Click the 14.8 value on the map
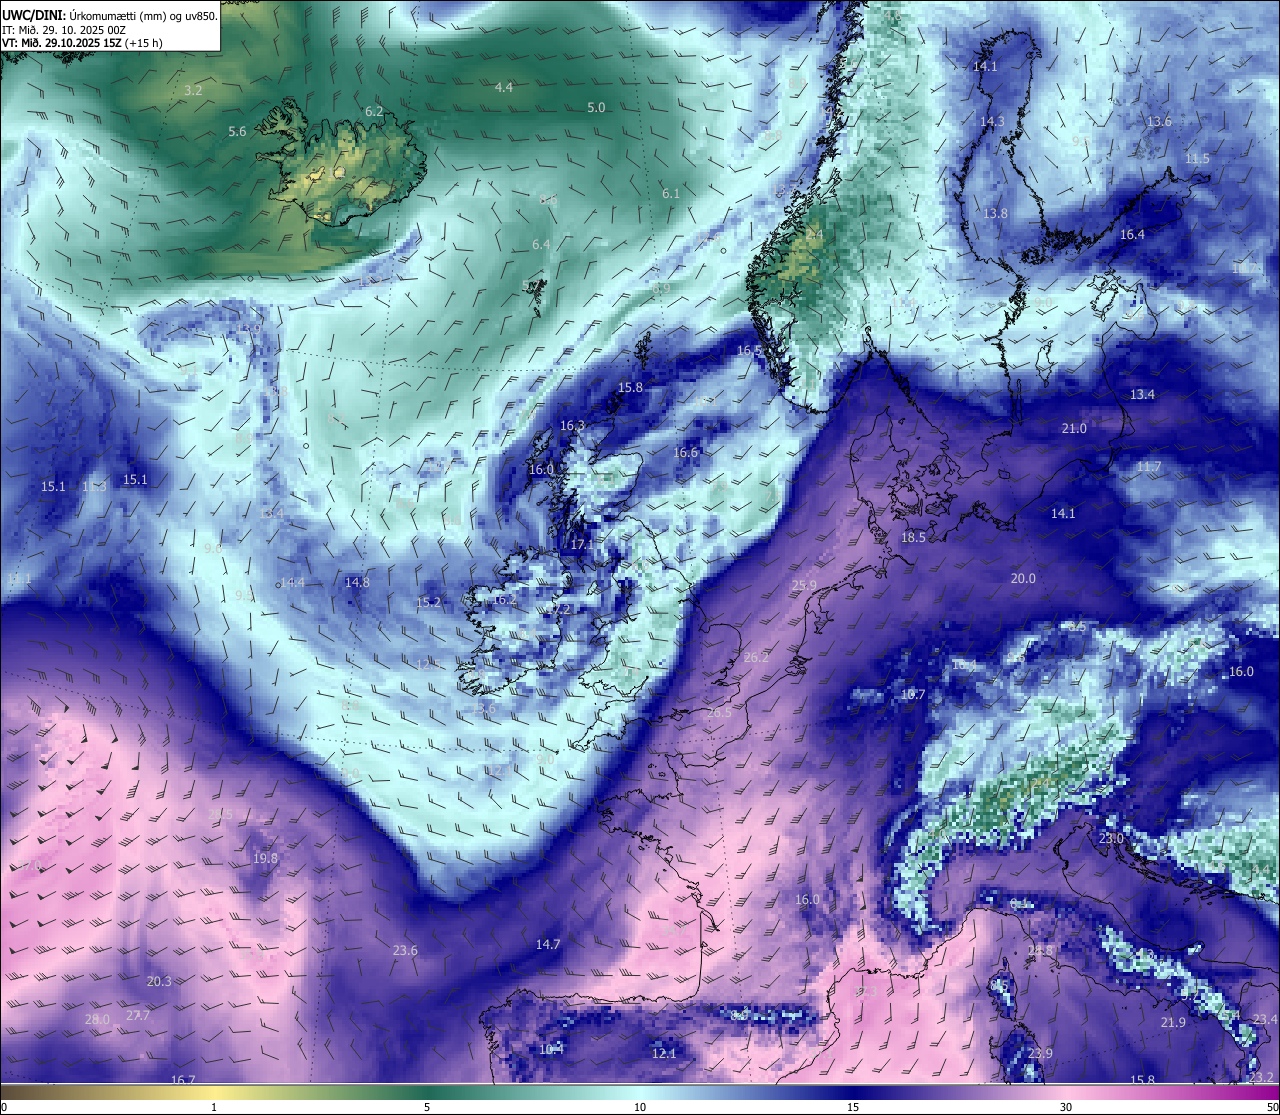The image size is (1280, 1115). point(357,583)
